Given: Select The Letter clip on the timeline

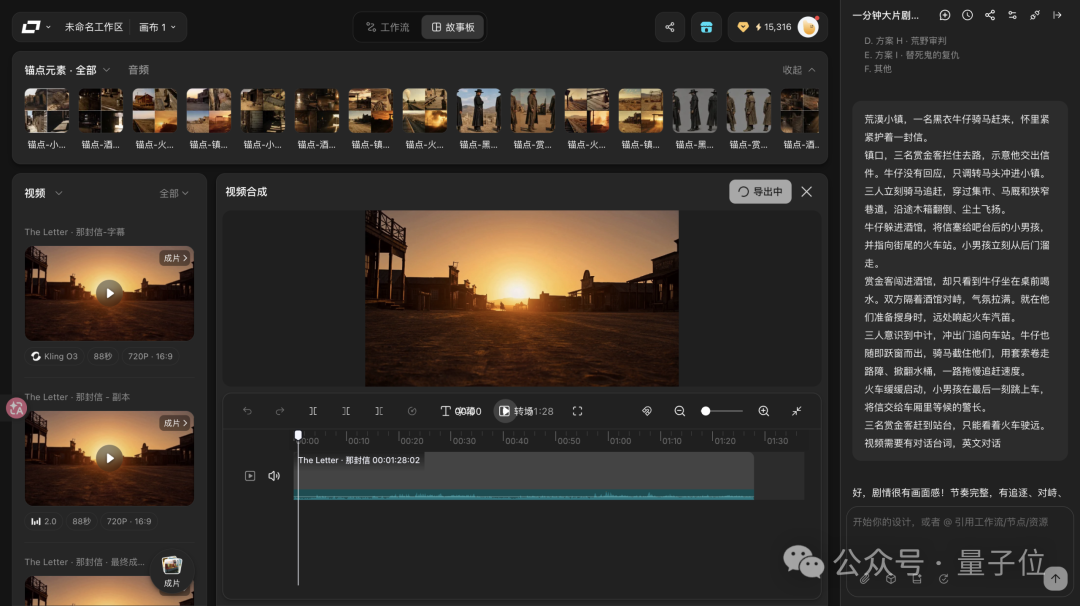Looking at the screenshot, I should click(x=524, y=476).
